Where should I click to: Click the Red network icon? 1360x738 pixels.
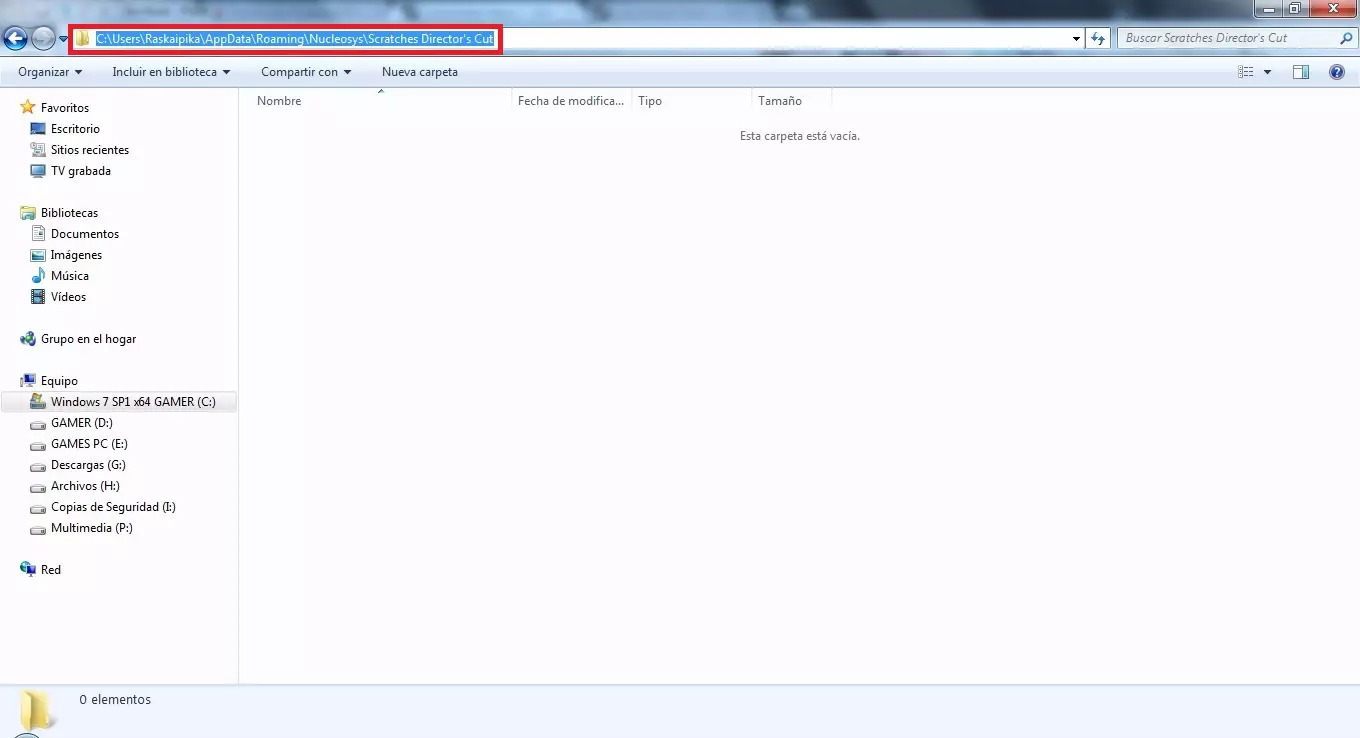tap(28, 570)
